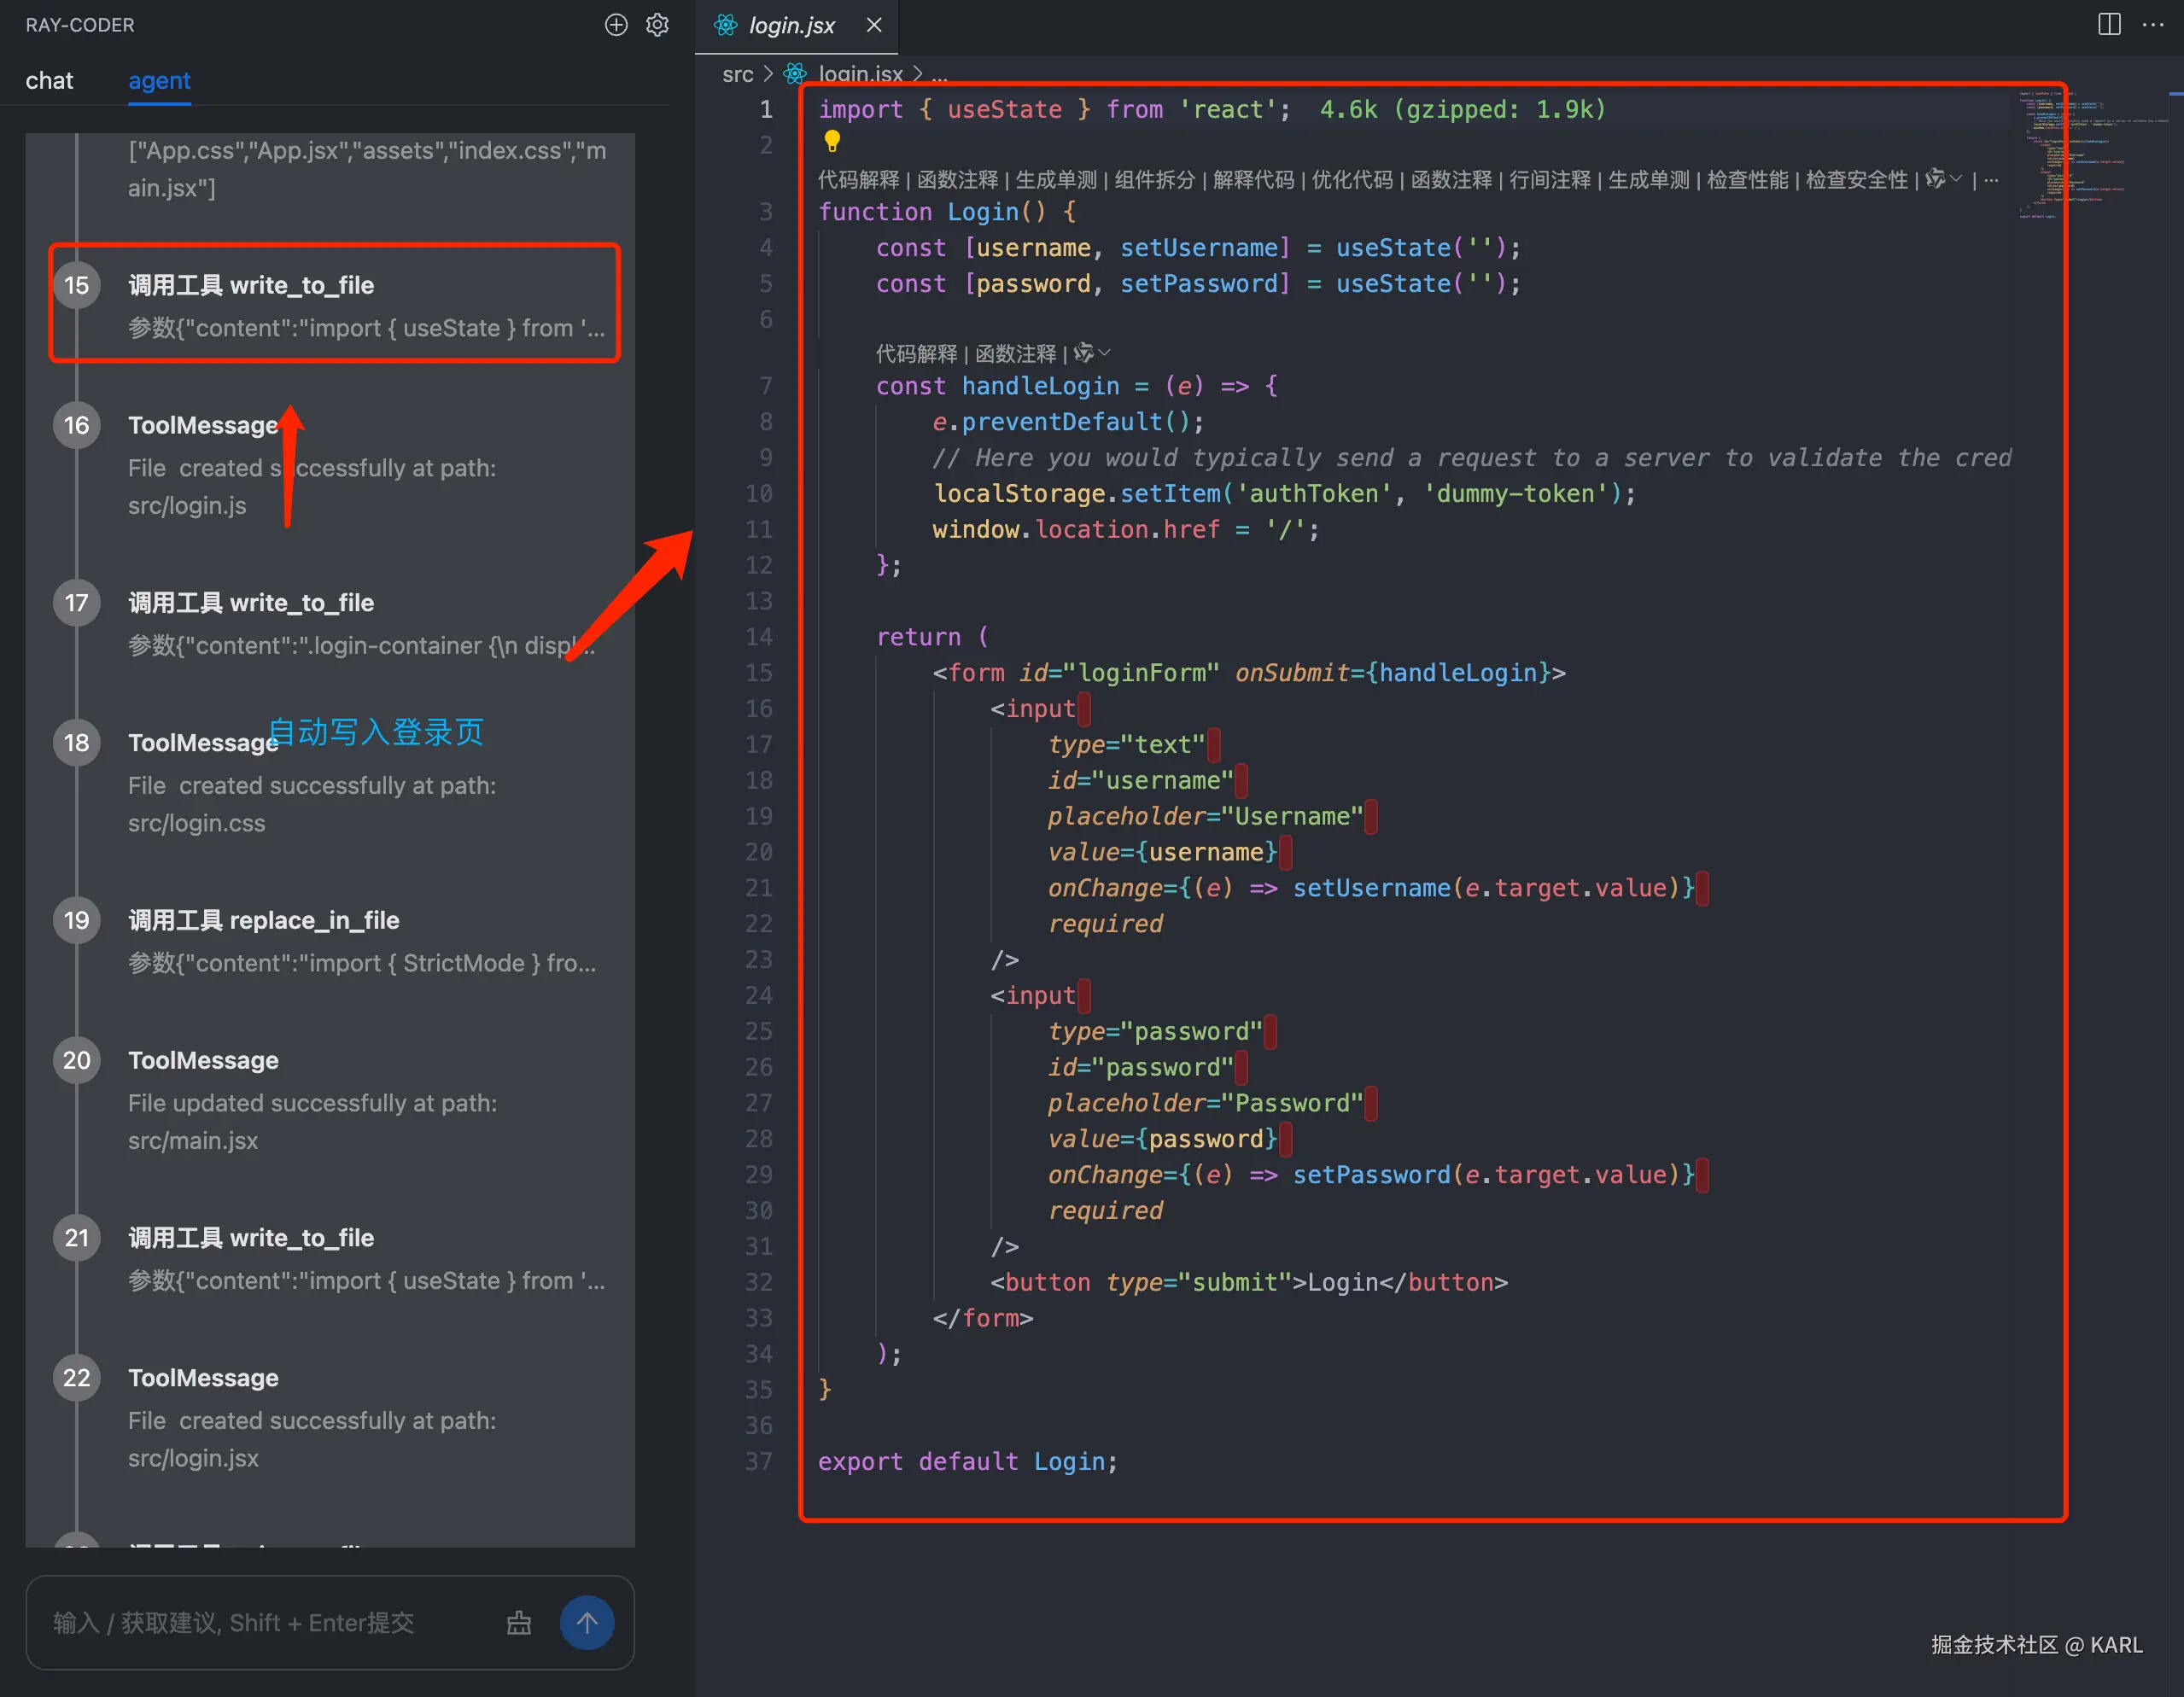Open RAY-CODER settings gear
Screen dimensions: 2184x1697
[x=657, y=25]
